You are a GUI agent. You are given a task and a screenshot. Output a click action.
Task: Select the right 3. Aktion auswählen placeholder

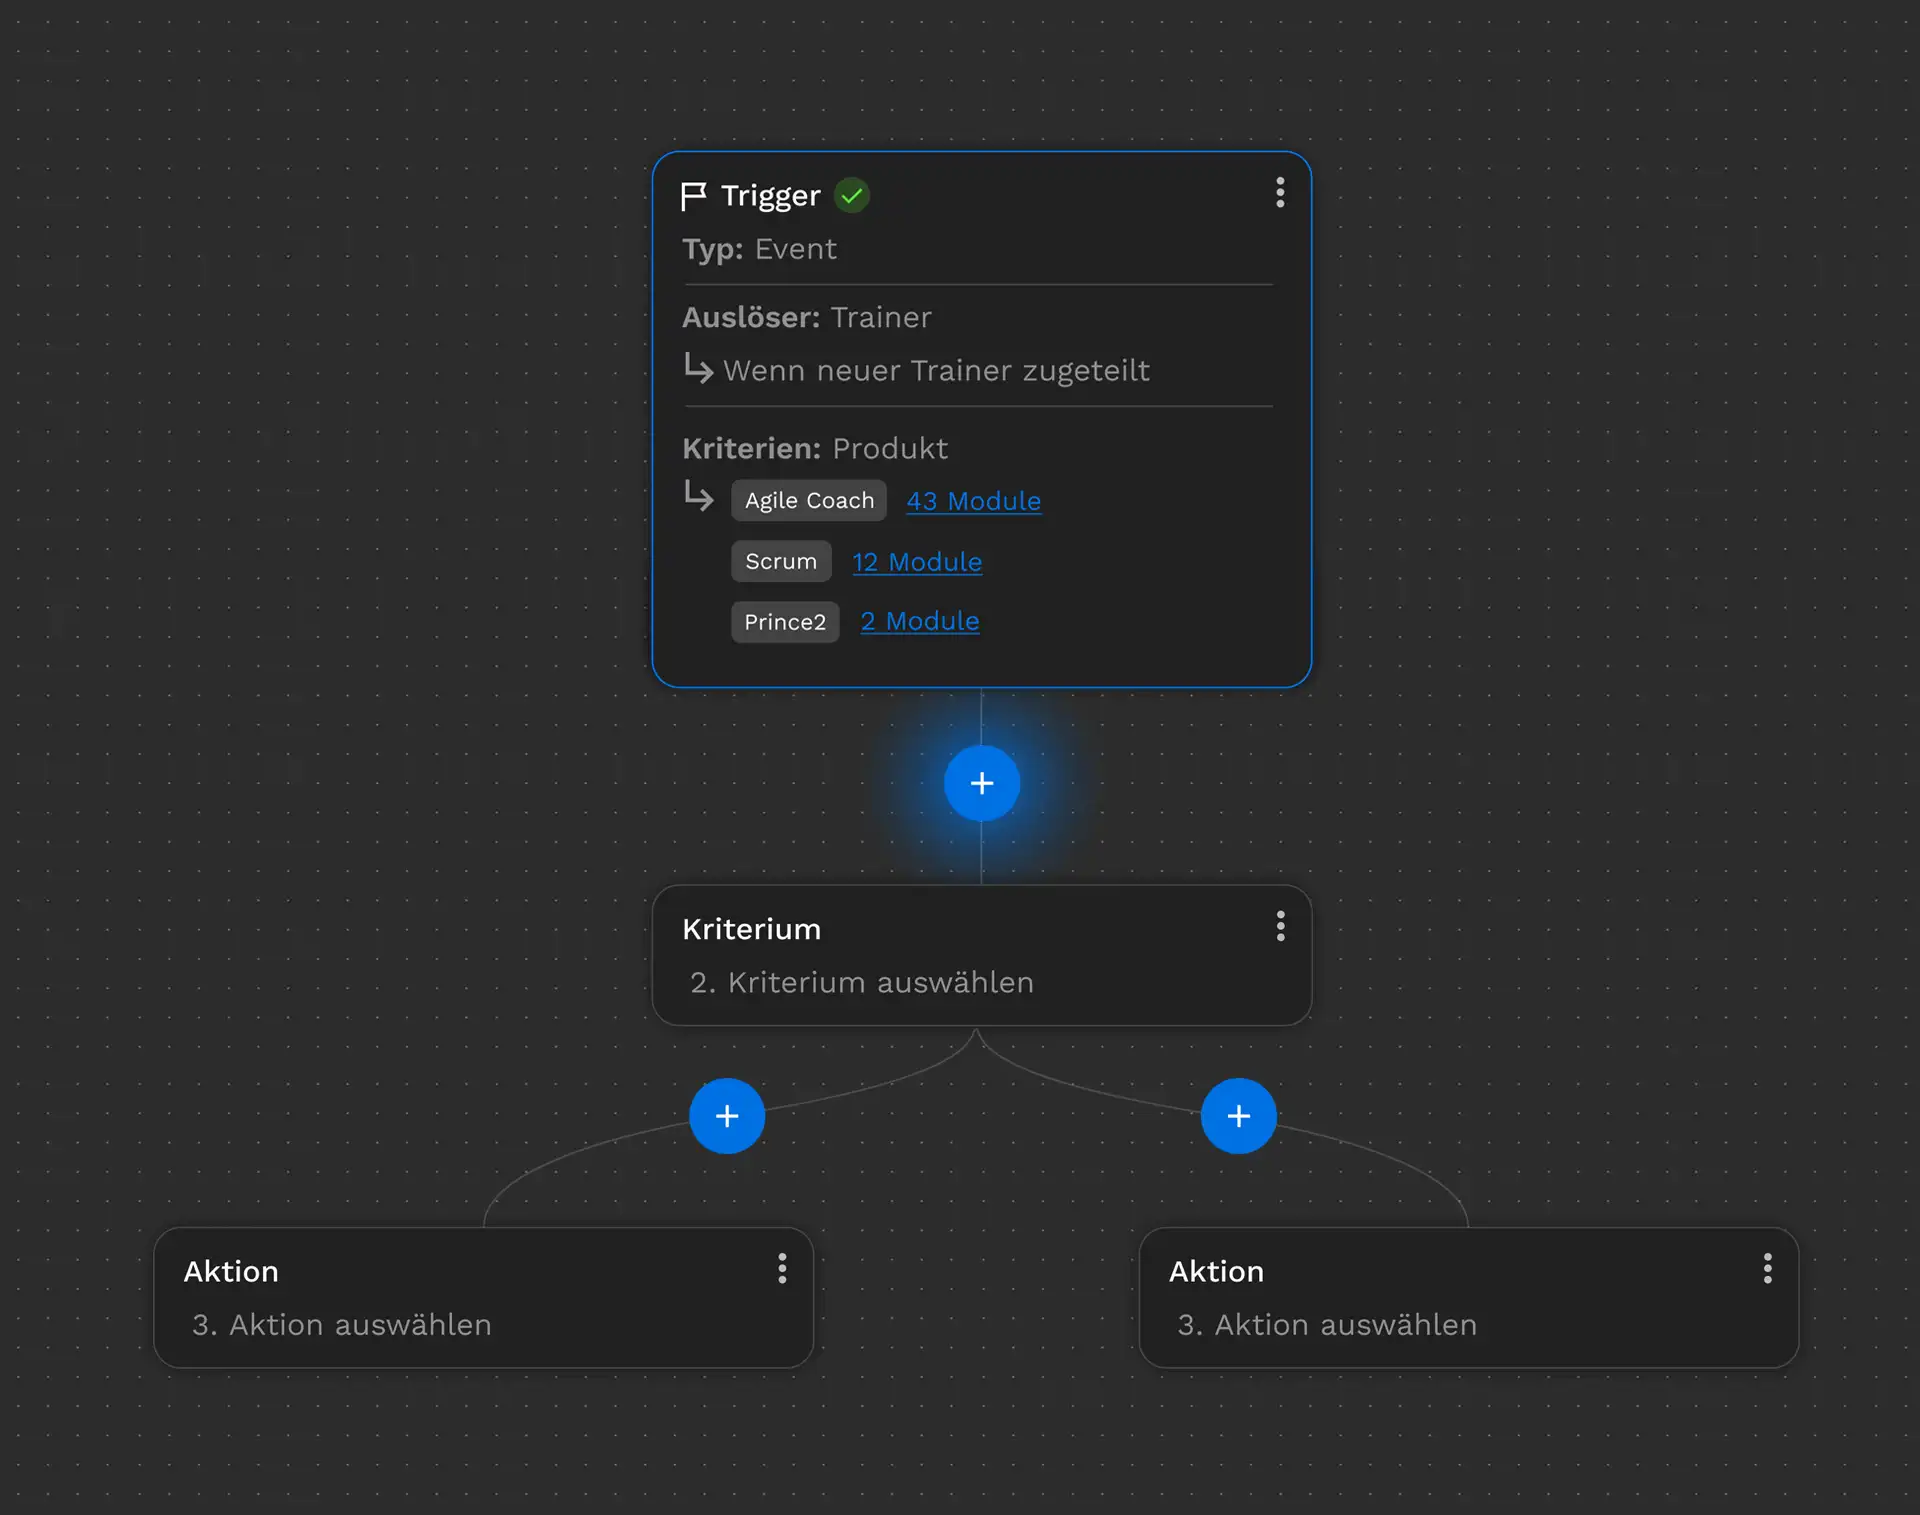click(1327, 1325)
